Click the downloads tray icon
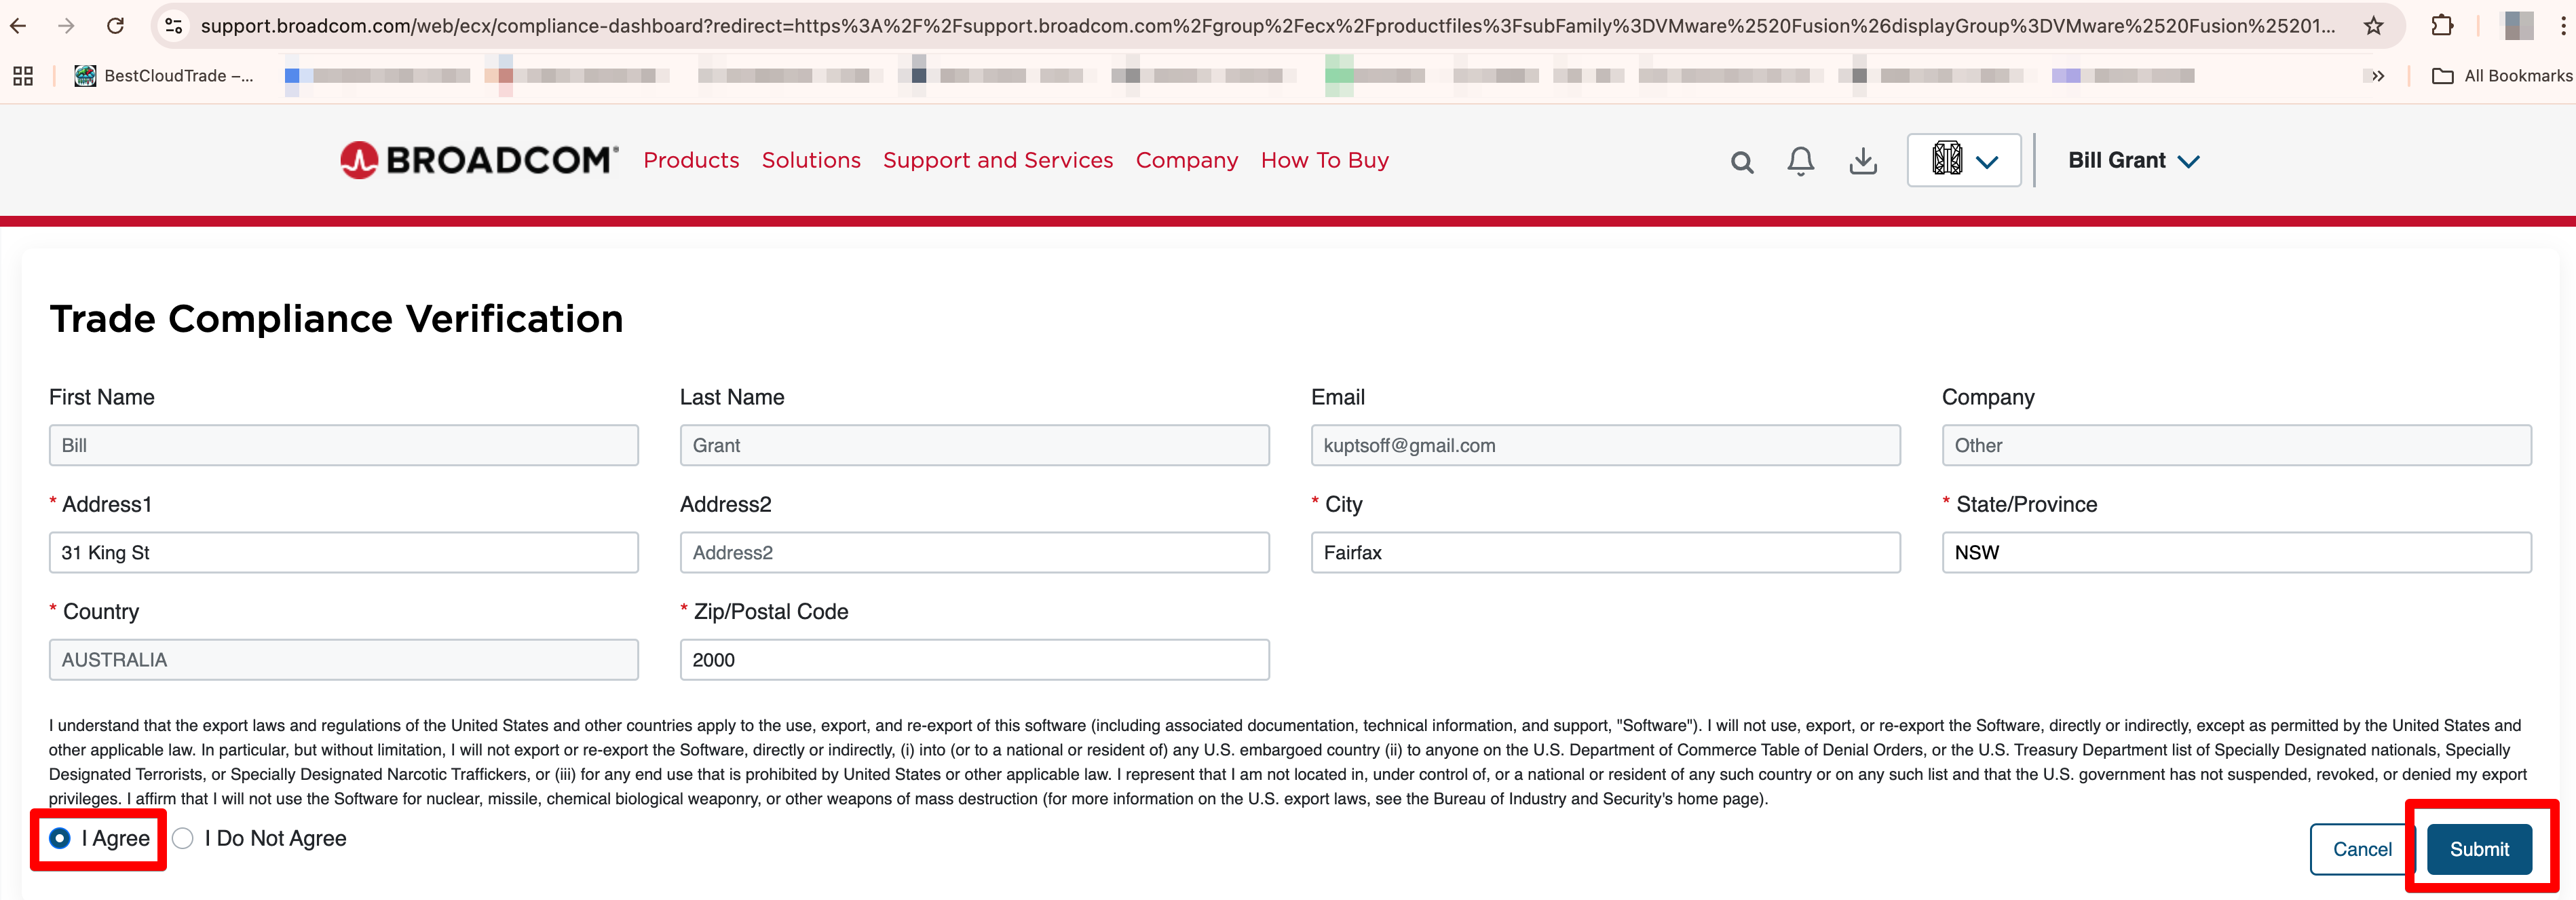The height and width of the screenshot is (900, 2576). pos(1862,161)
